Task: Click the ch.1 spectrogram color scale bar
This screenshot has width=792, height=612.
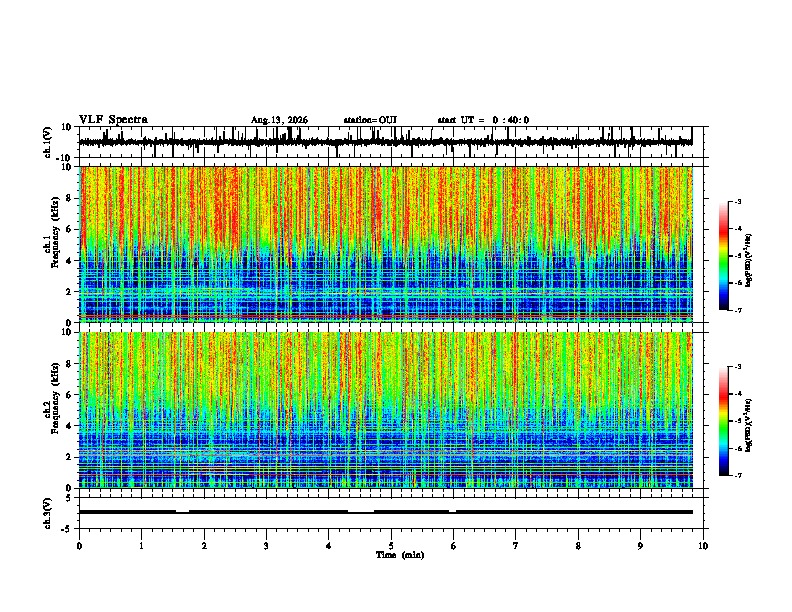Action: tap(724, 256)
